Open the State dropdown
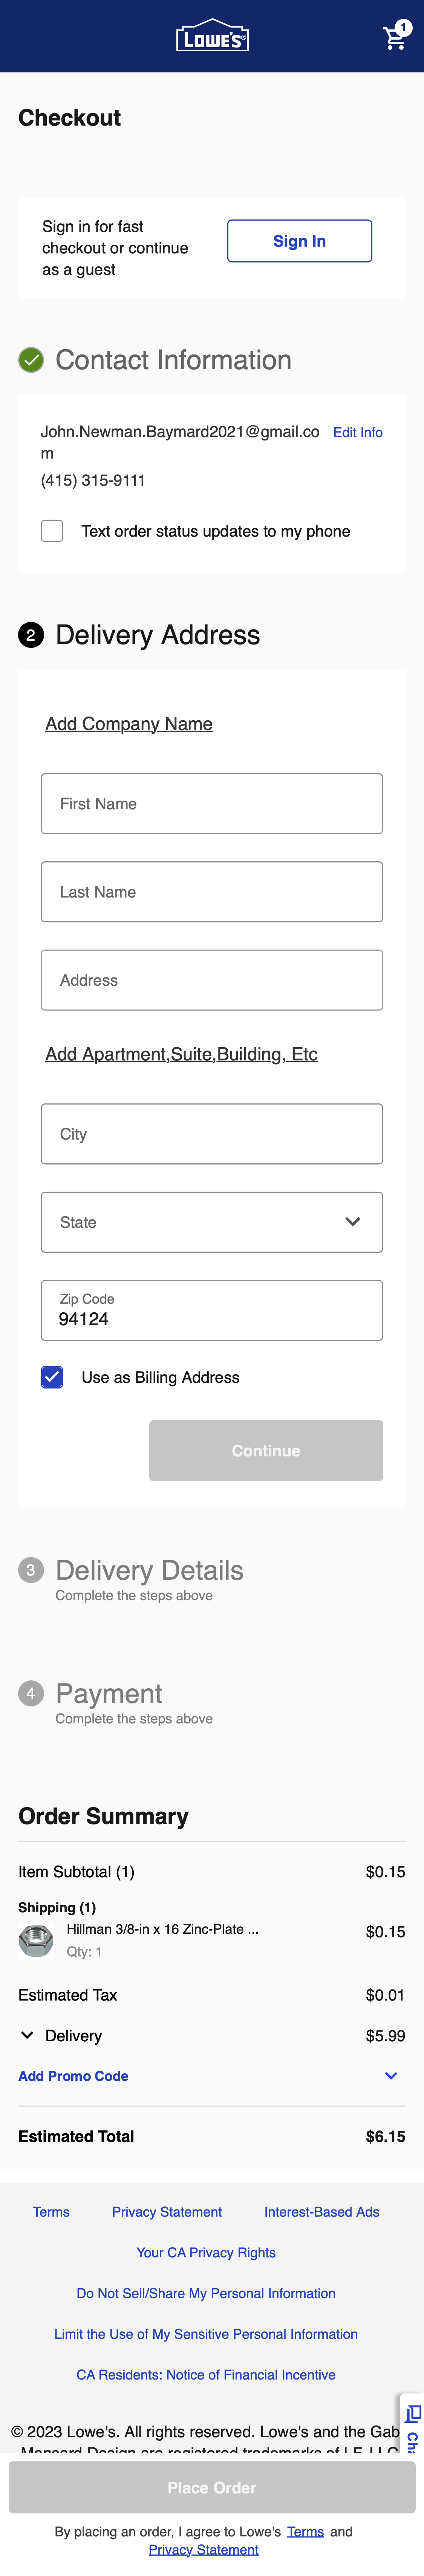The width and height of the screenshot is (424, 2576). 211,1222
